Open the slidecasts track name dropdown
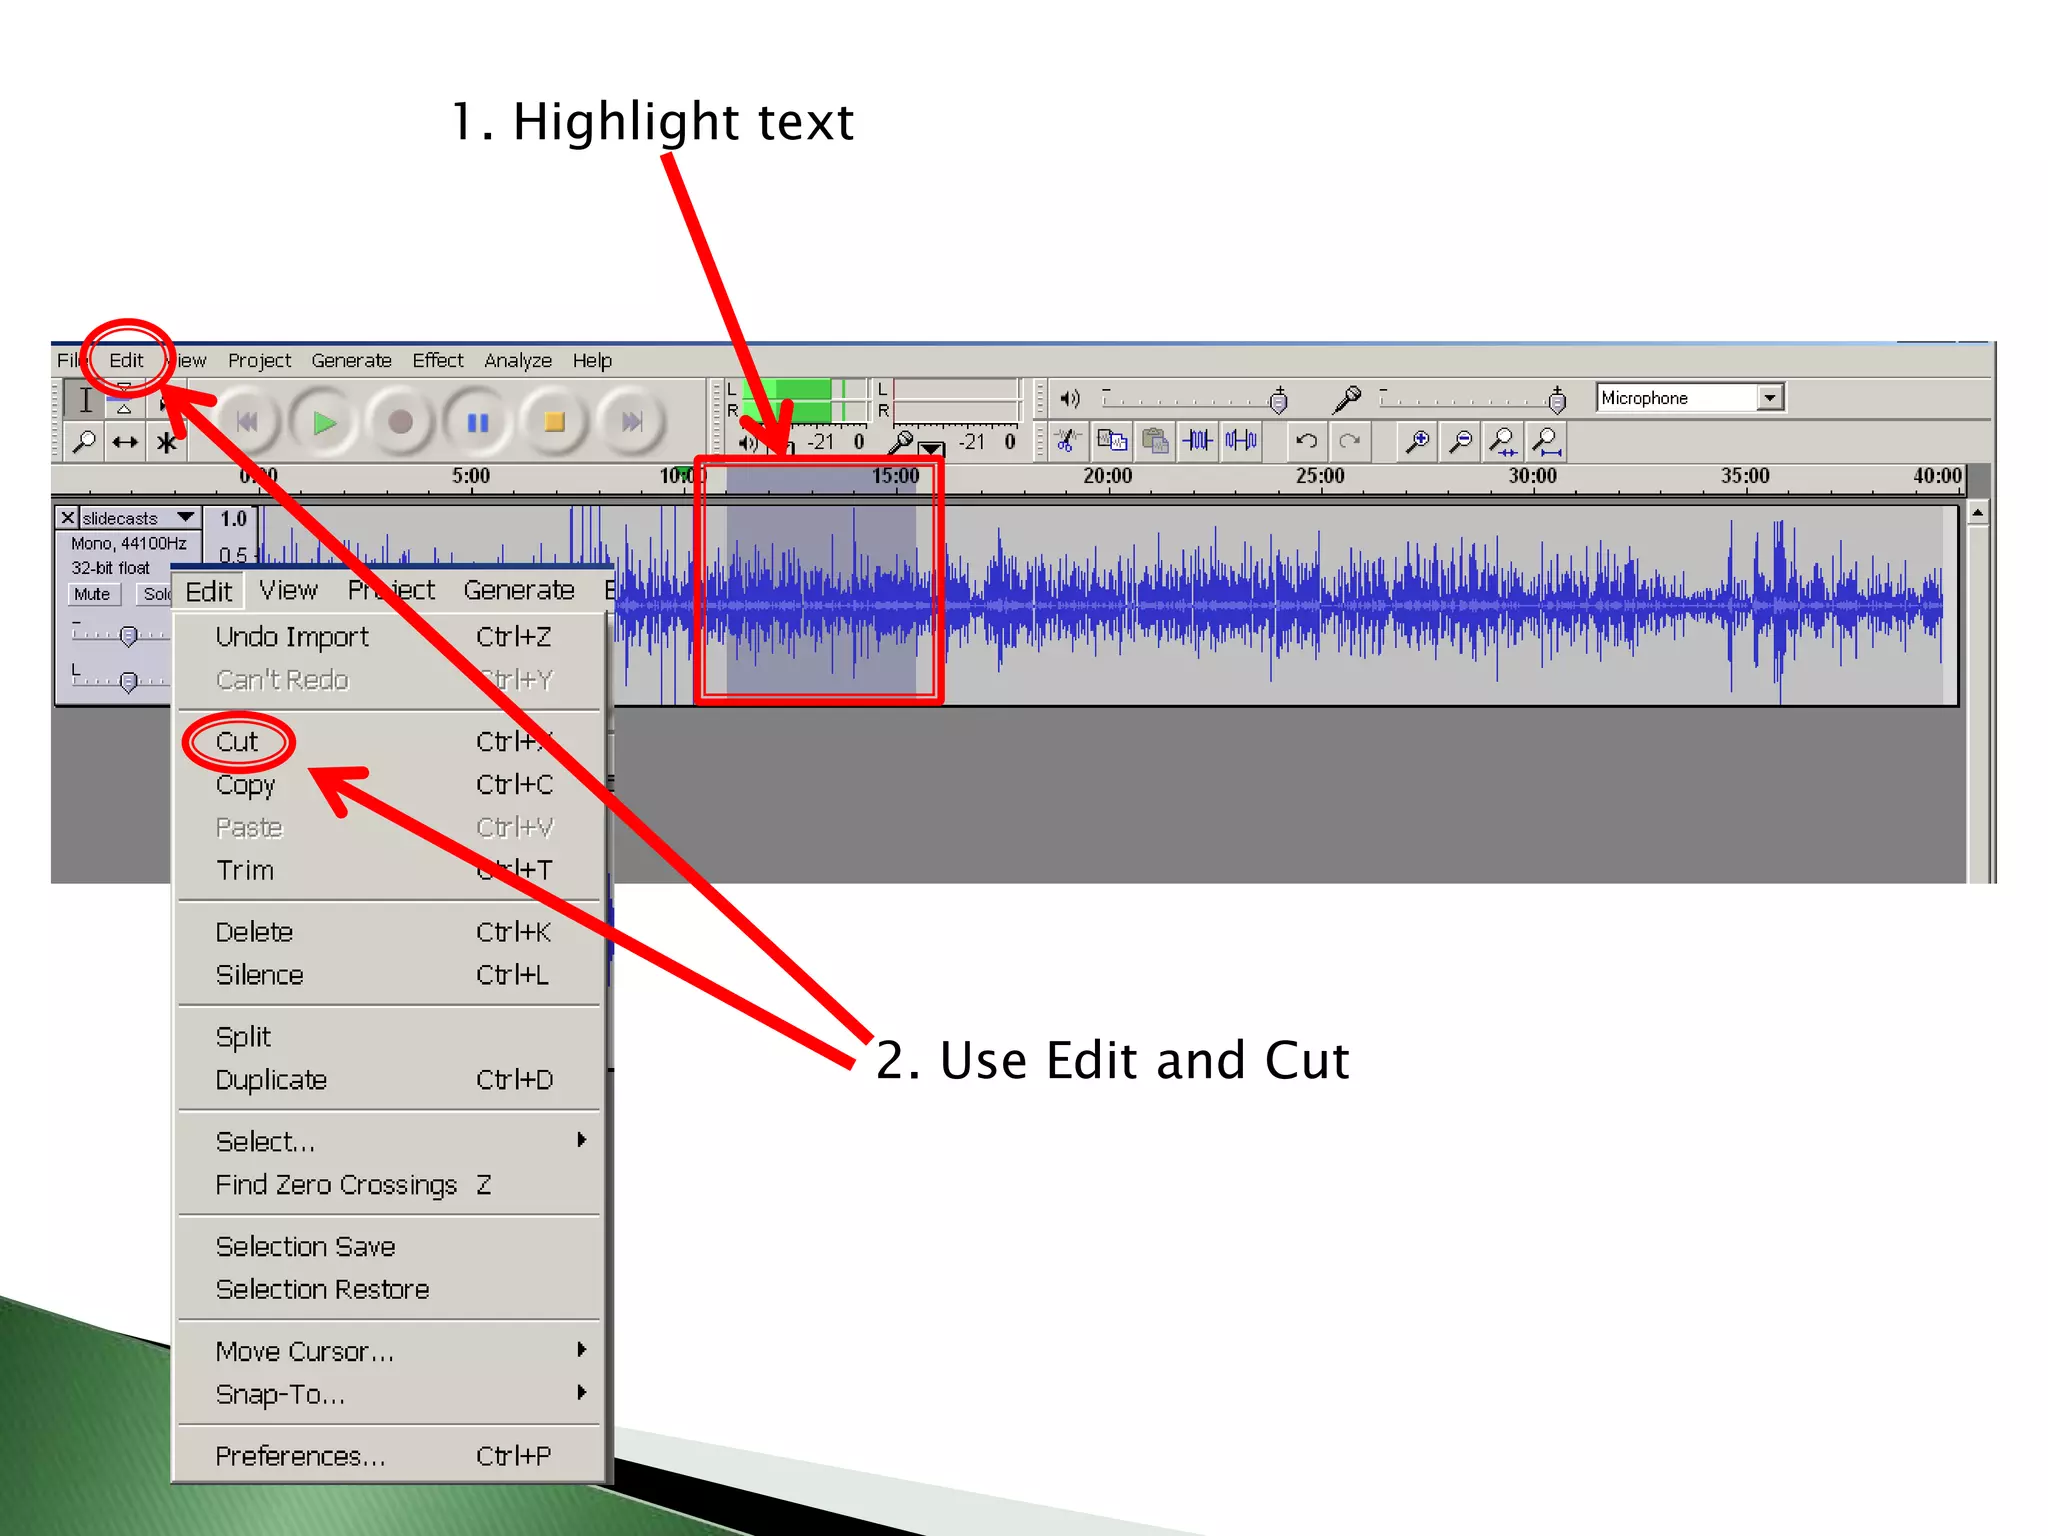Screen dimensions: 2048x1536 [x=185, y=518]
